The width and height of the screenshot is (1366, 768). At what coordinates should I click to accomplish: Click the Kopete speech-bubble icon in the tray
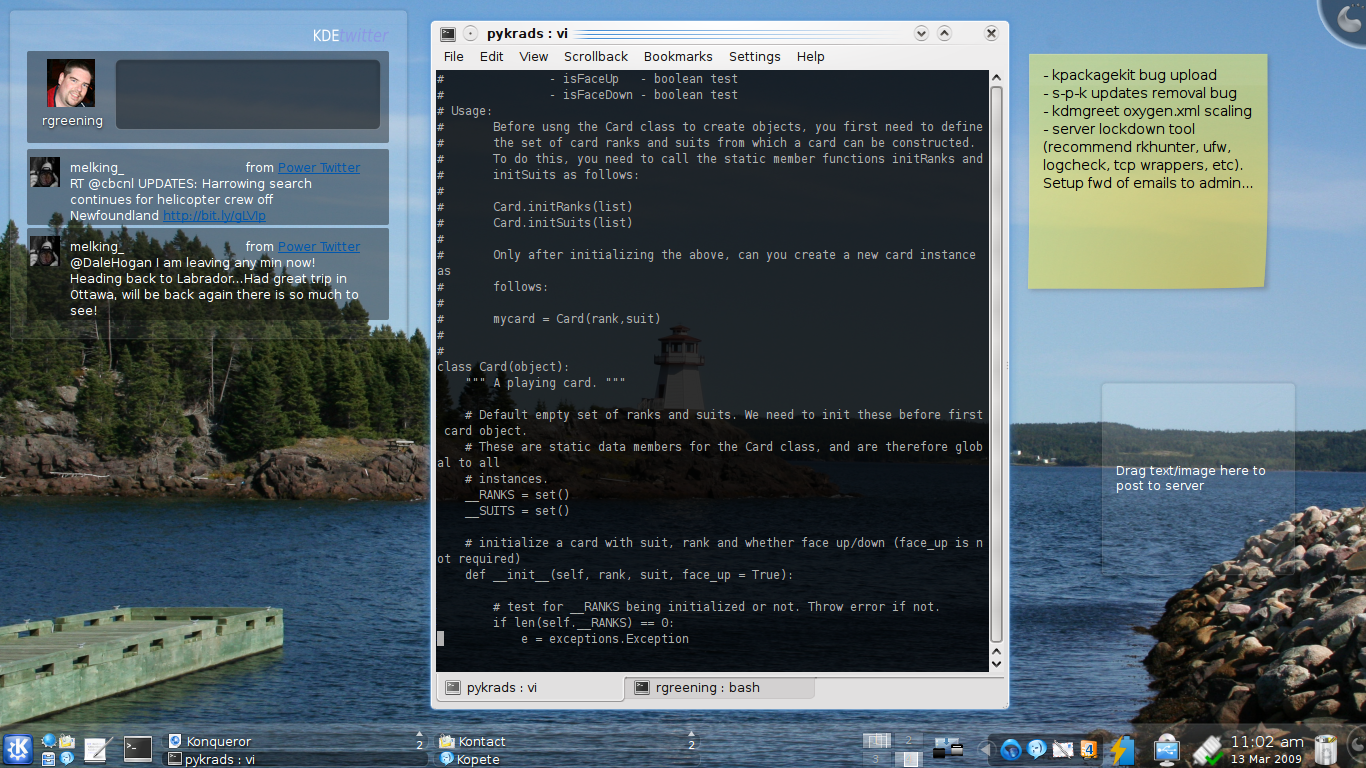click(x=1036, y=750)
